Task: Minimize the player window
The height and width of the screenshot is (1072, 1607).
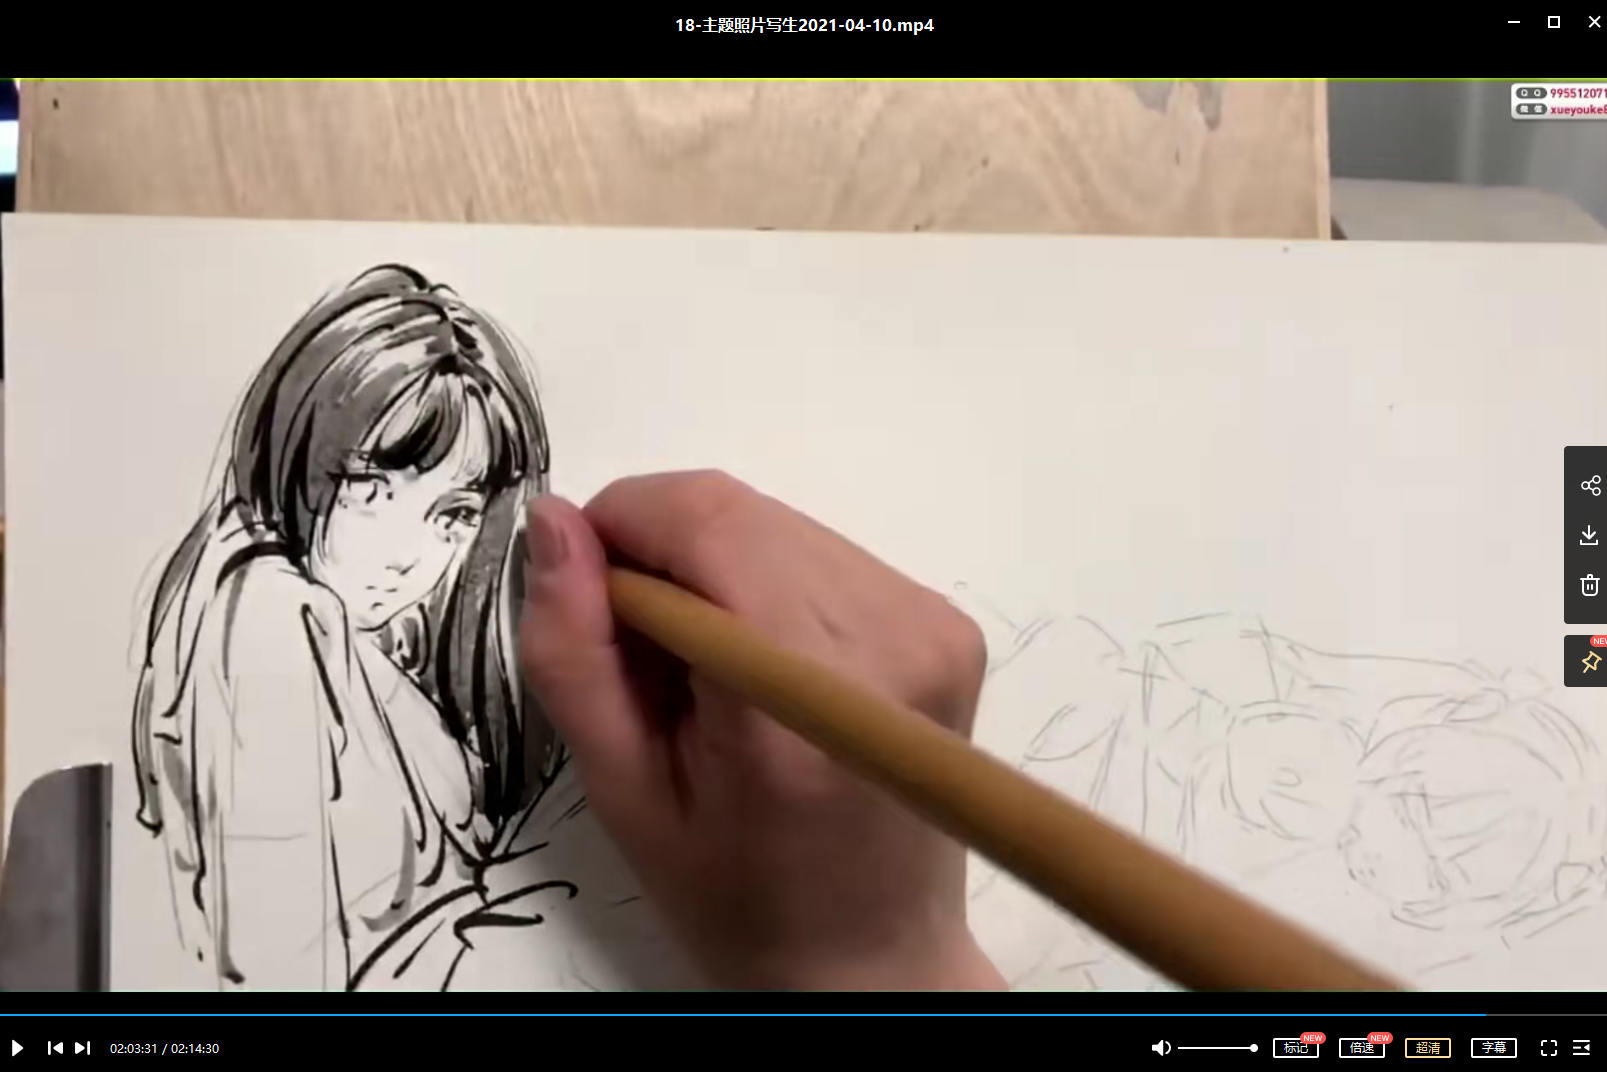Action: click(1514, 22)
